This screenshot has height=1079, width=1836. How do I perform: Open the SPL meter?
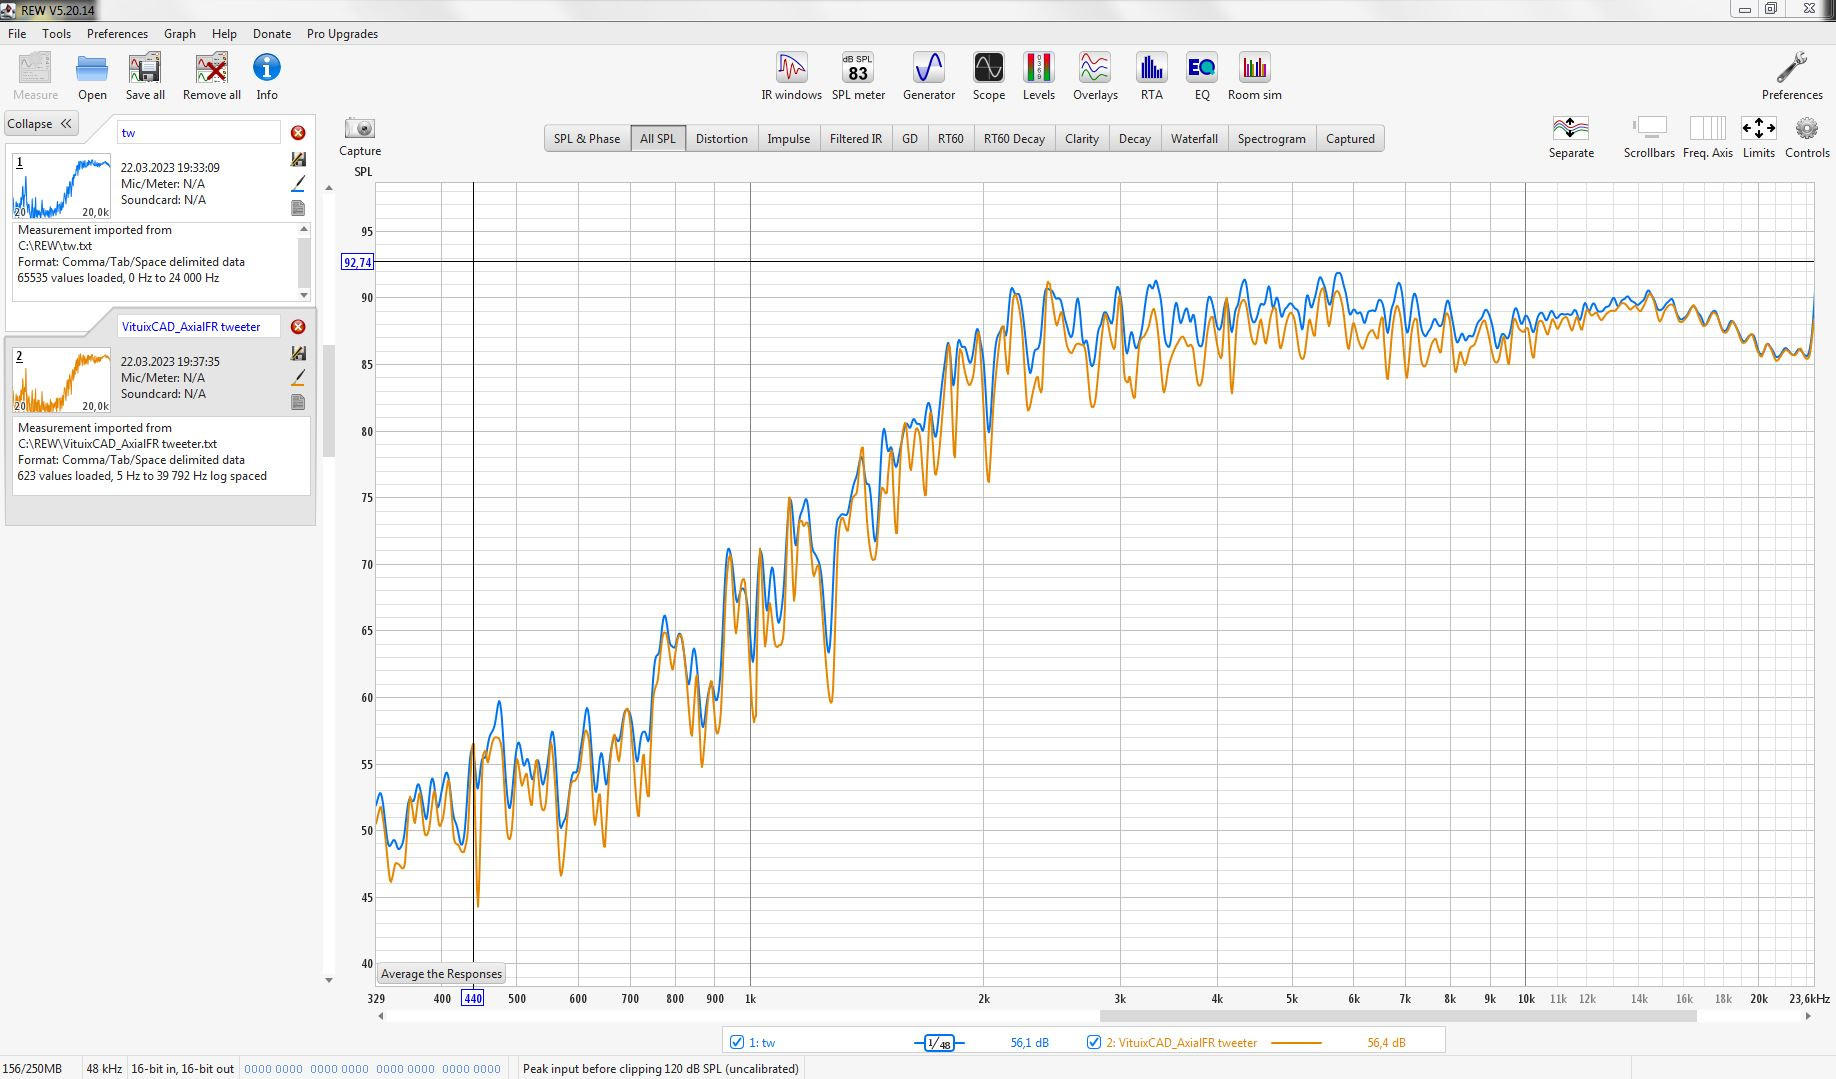(x=858, y=76)
